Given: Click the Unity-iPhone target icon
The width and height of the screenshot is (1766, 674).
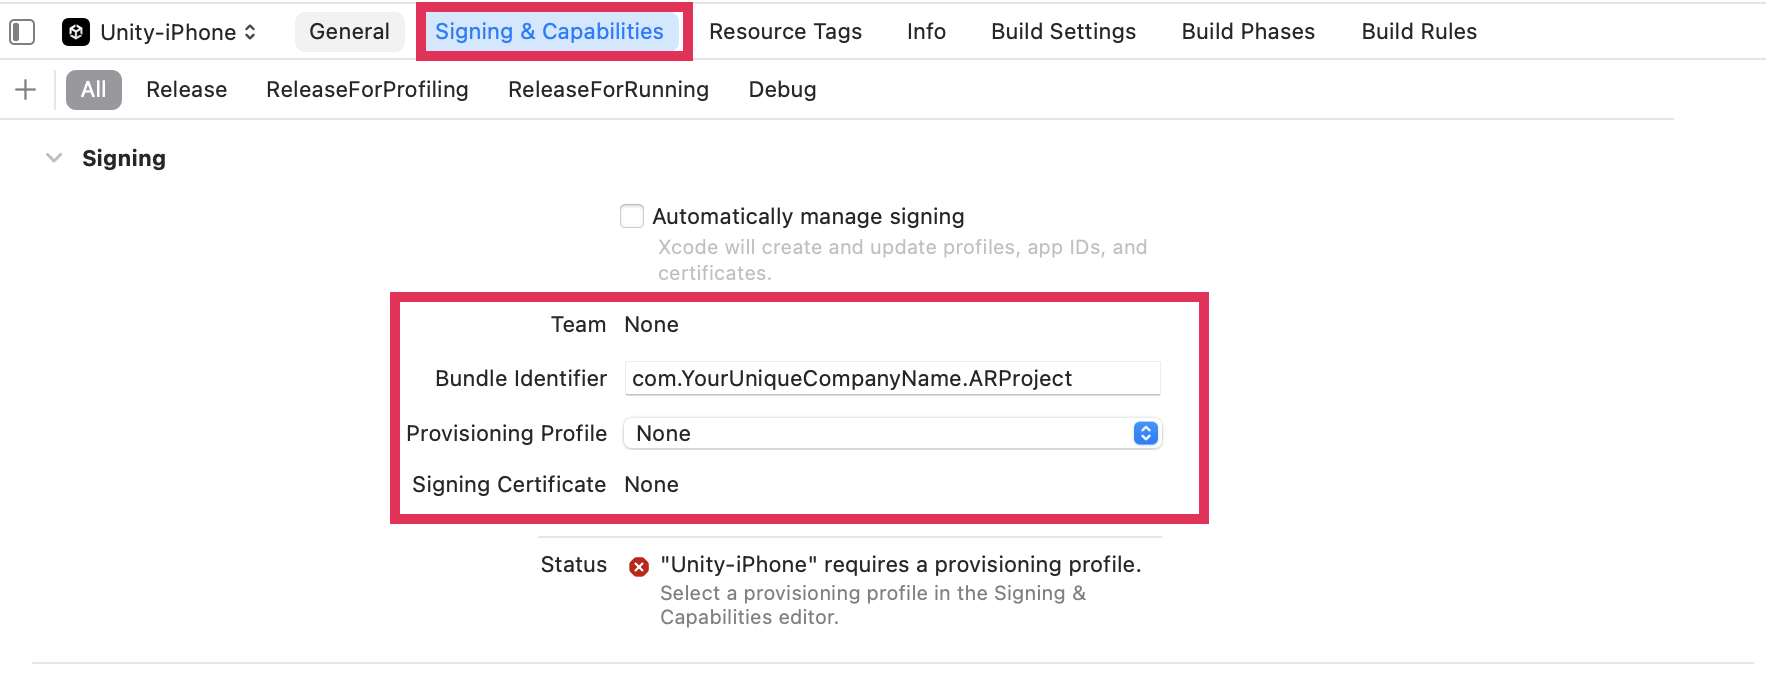Looking at the screenshot, I should pyautogui.click(x=76, y=32).
